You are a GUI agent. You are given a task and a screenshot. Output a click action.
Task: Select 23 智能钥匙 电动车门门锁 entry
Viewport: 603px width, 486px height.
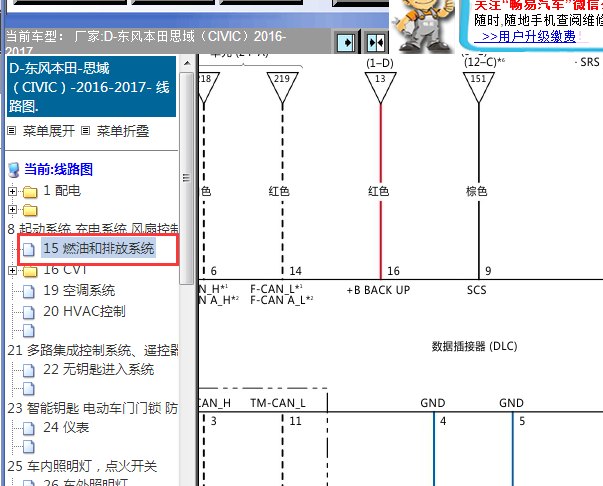pos(93,408)
